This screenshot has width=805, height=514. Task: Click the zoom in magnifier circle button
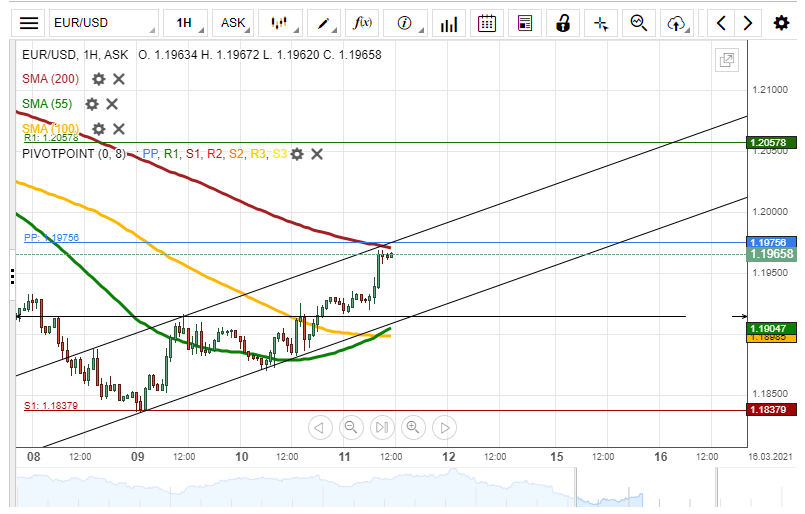[413, 428]
